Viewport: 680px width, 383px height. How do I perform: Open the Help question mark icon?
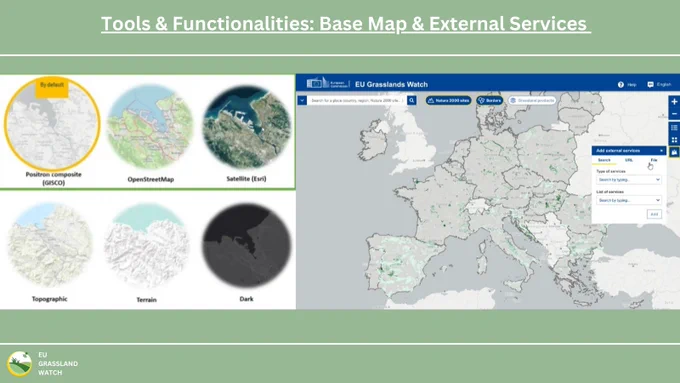[621, 85]
